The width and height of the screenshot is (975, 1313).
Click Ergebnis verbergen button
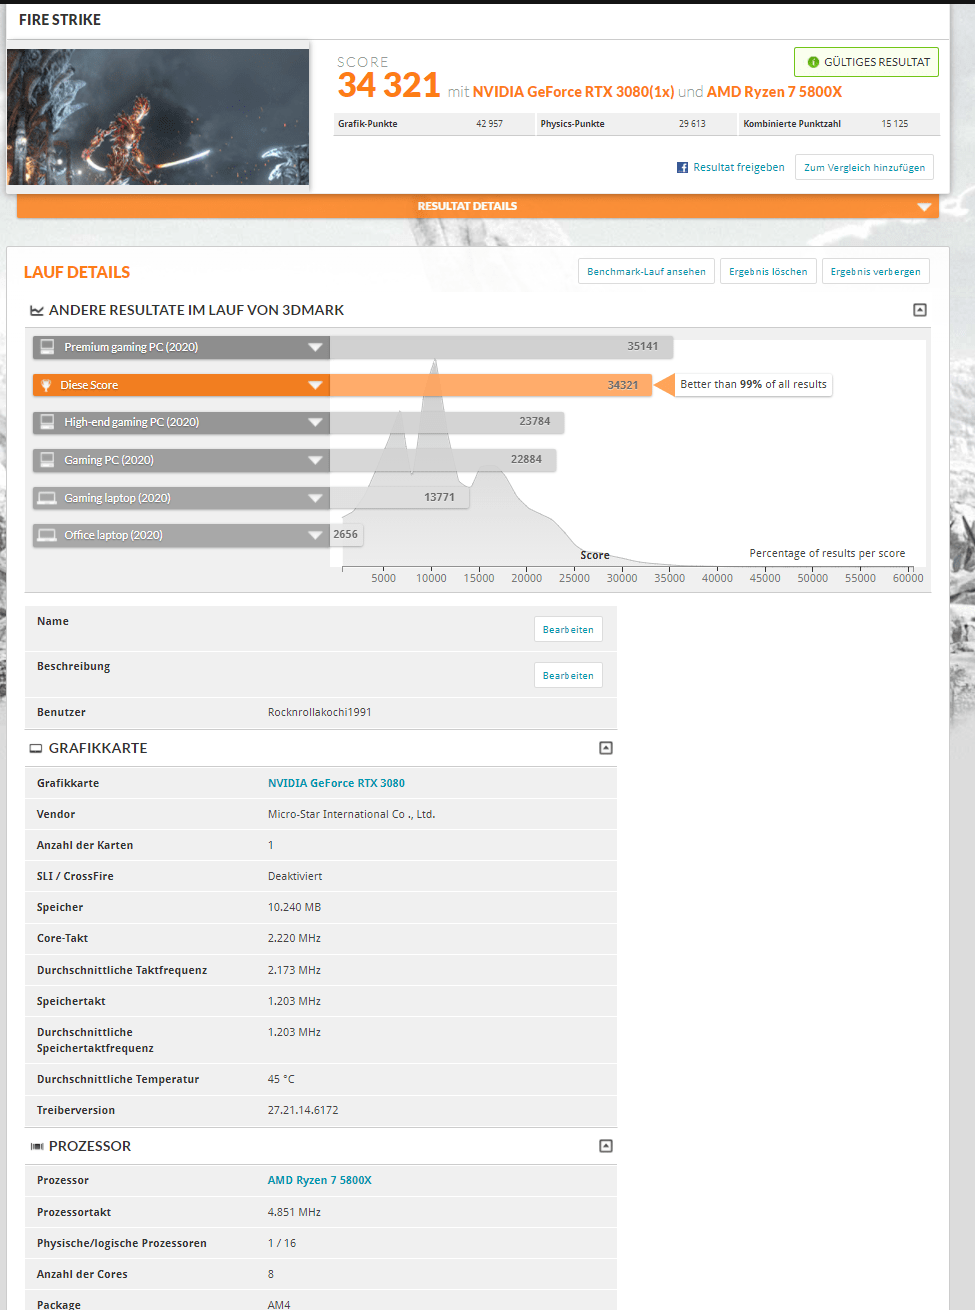pos(876,272)
